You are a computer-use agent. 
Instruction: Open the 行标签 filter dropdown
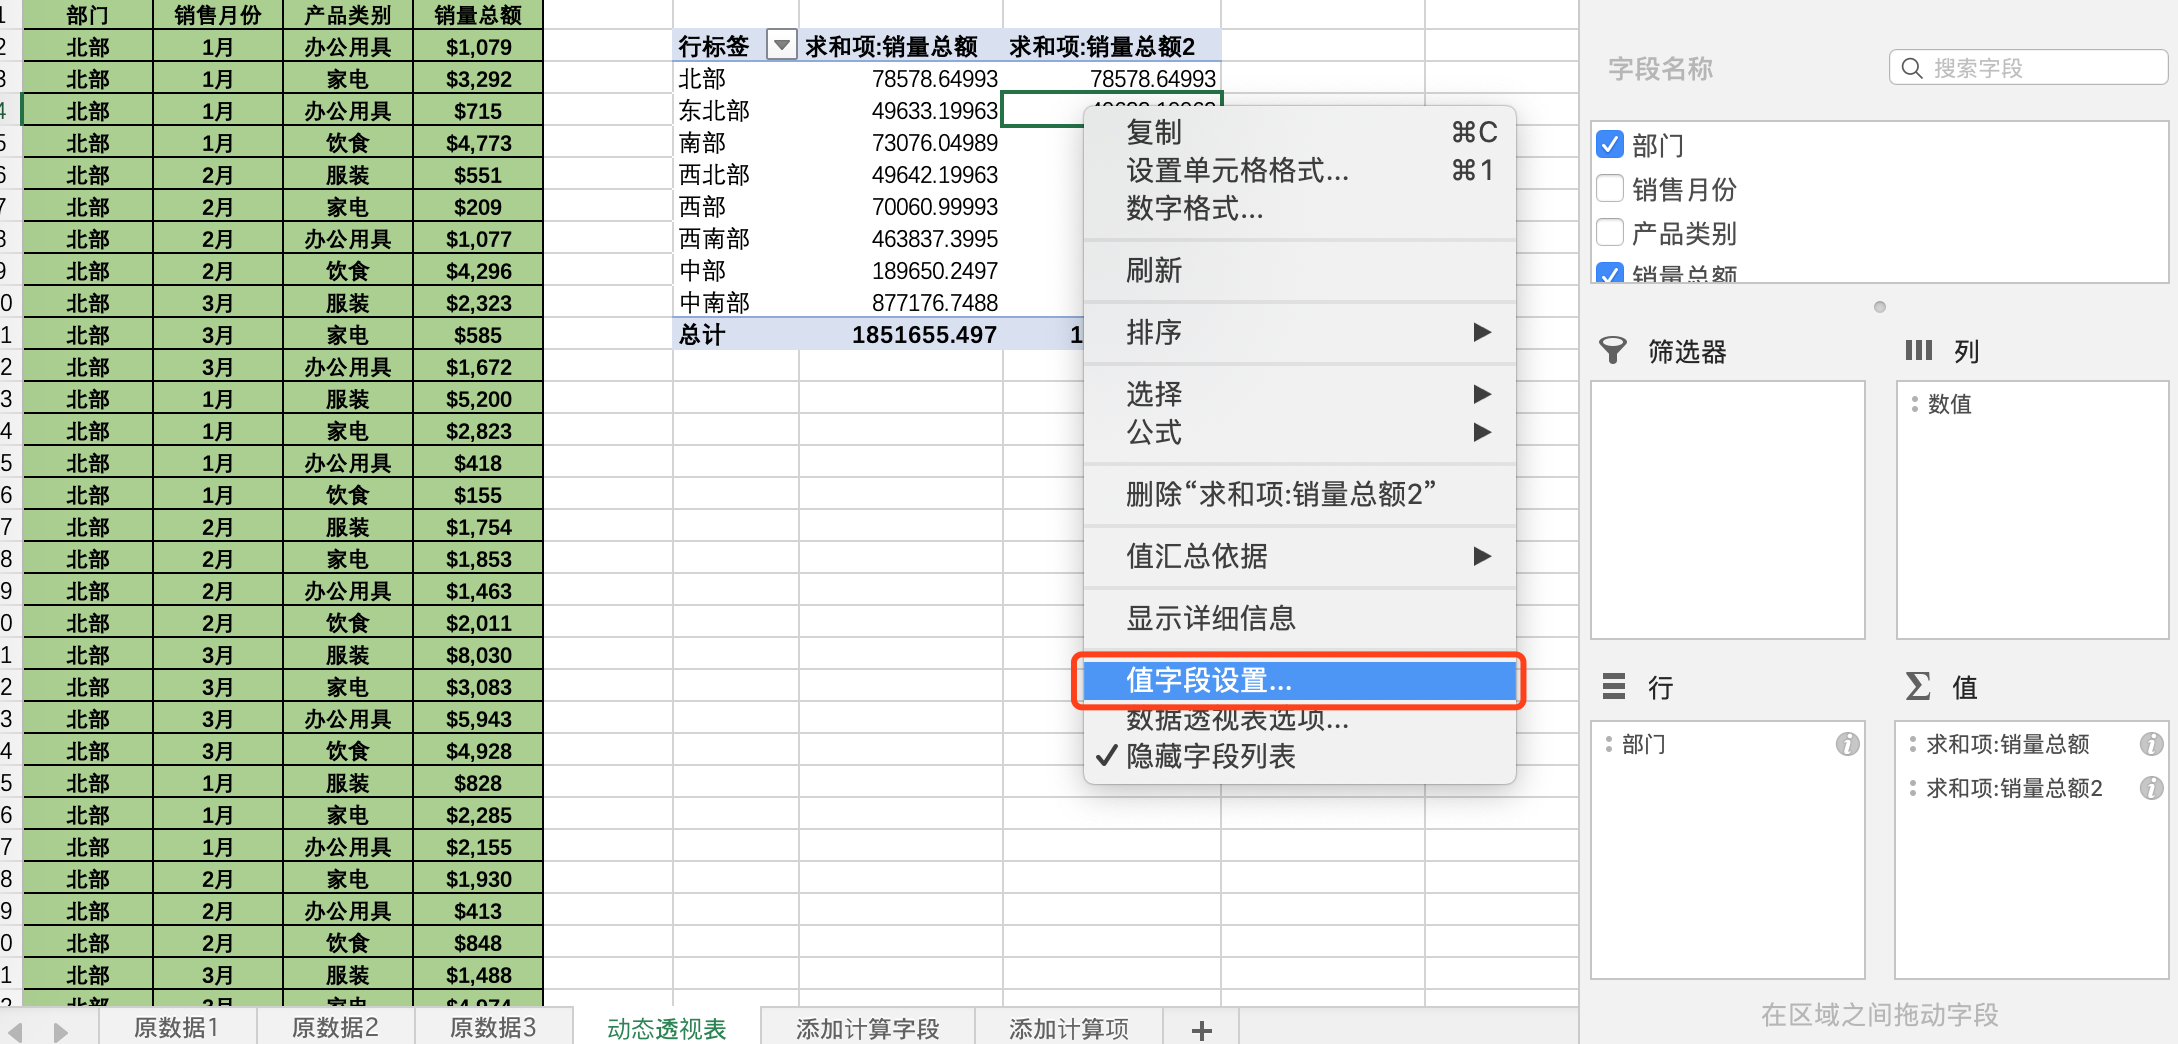coord(780,46)
